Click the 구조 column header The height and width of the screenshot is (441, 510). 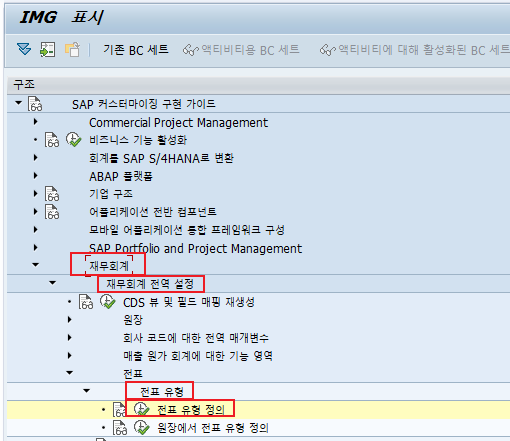coord(258,84)
